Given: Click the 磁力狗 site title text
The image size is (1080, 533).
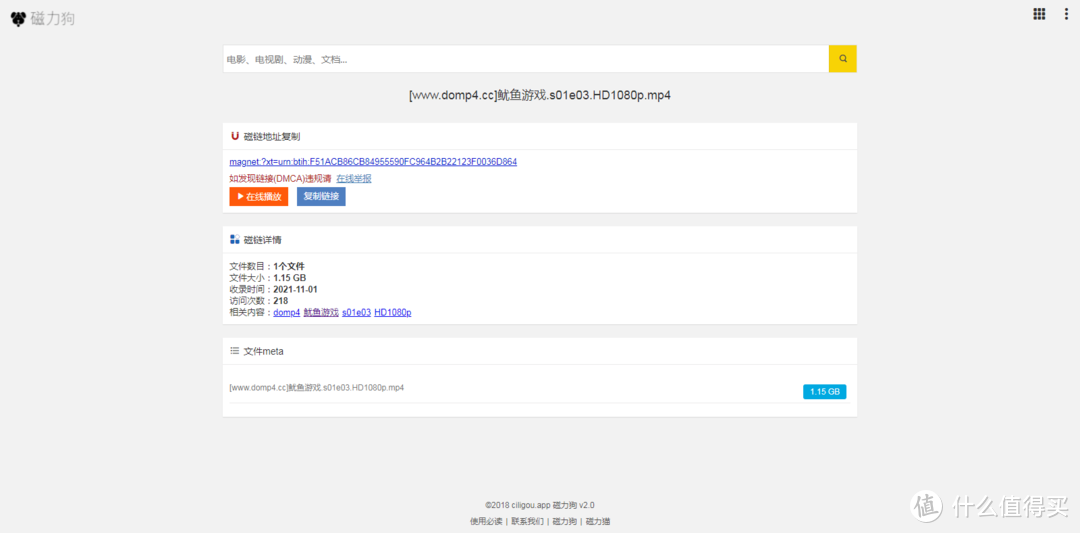Looking at the screenshot, I should [x=53, y=19].
